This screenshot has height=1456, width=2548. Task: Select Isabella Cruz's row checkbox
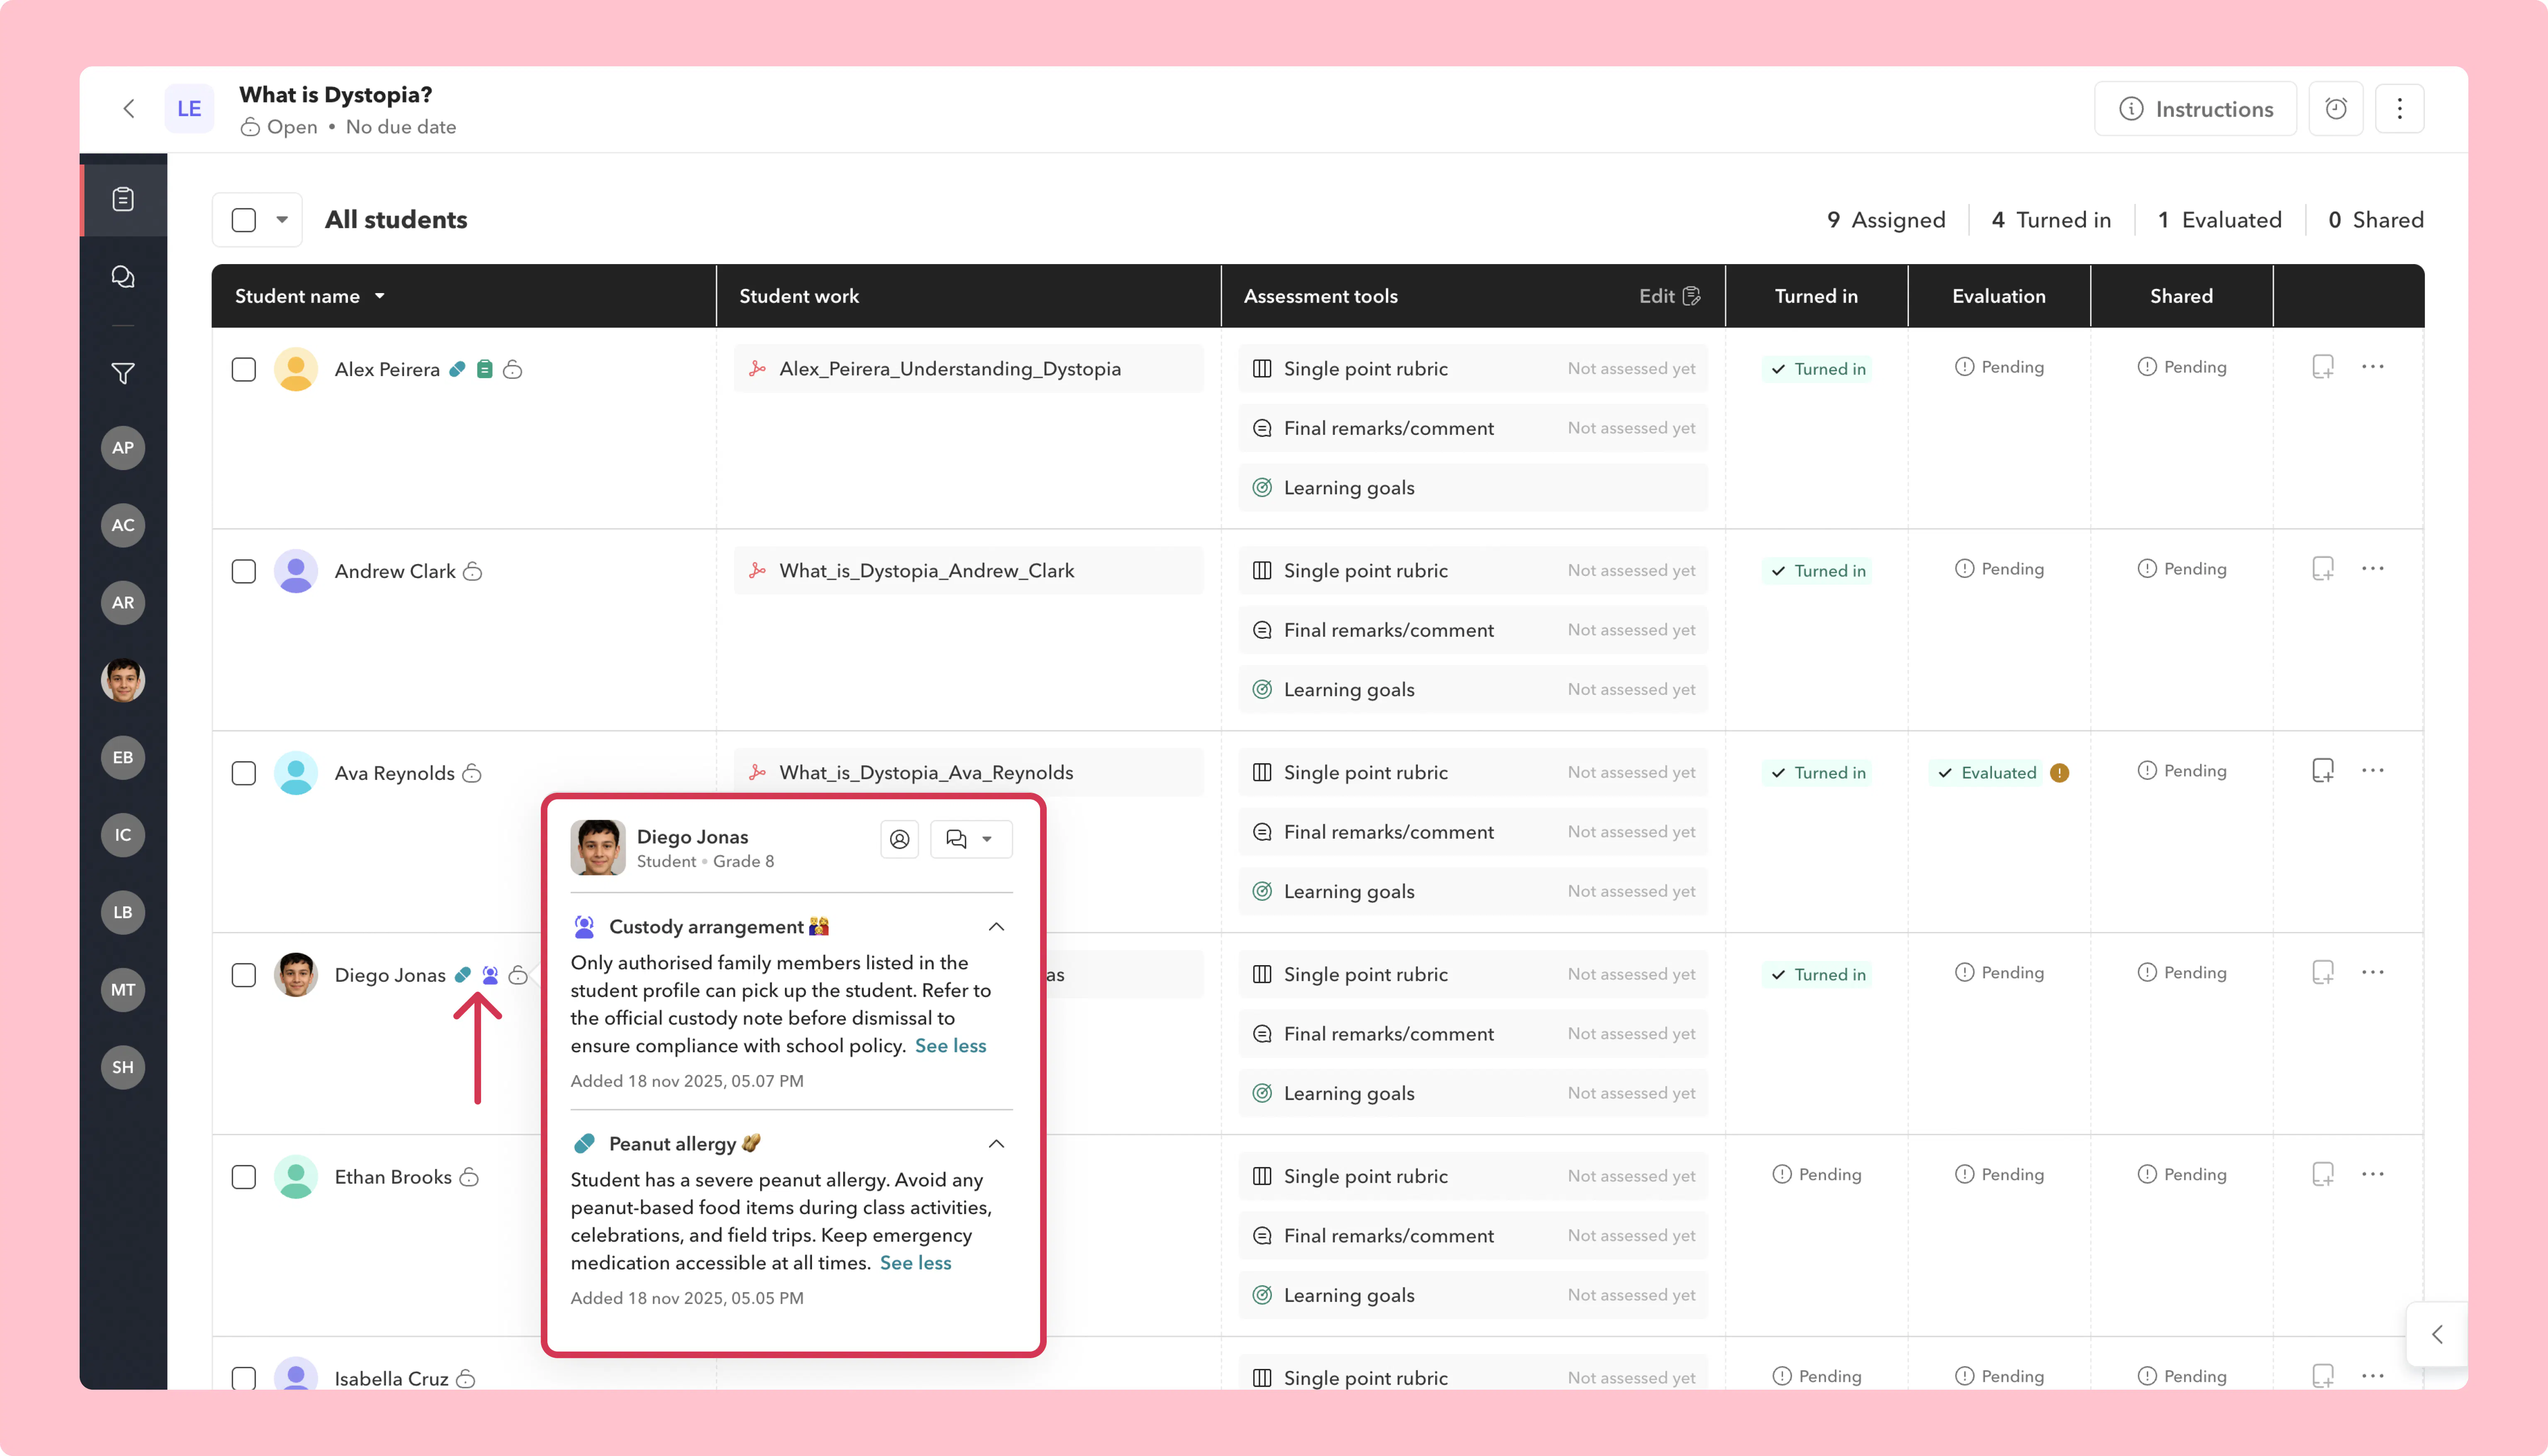pyautogui.click(x=244, y=1378)
